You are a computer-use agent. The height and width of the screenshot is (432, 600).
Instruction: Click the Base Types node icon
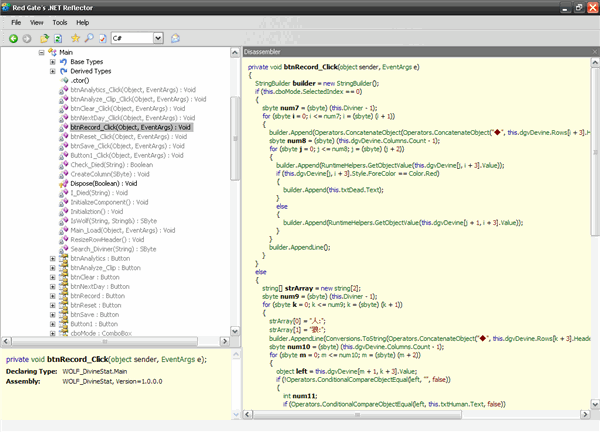pos(64,62)
